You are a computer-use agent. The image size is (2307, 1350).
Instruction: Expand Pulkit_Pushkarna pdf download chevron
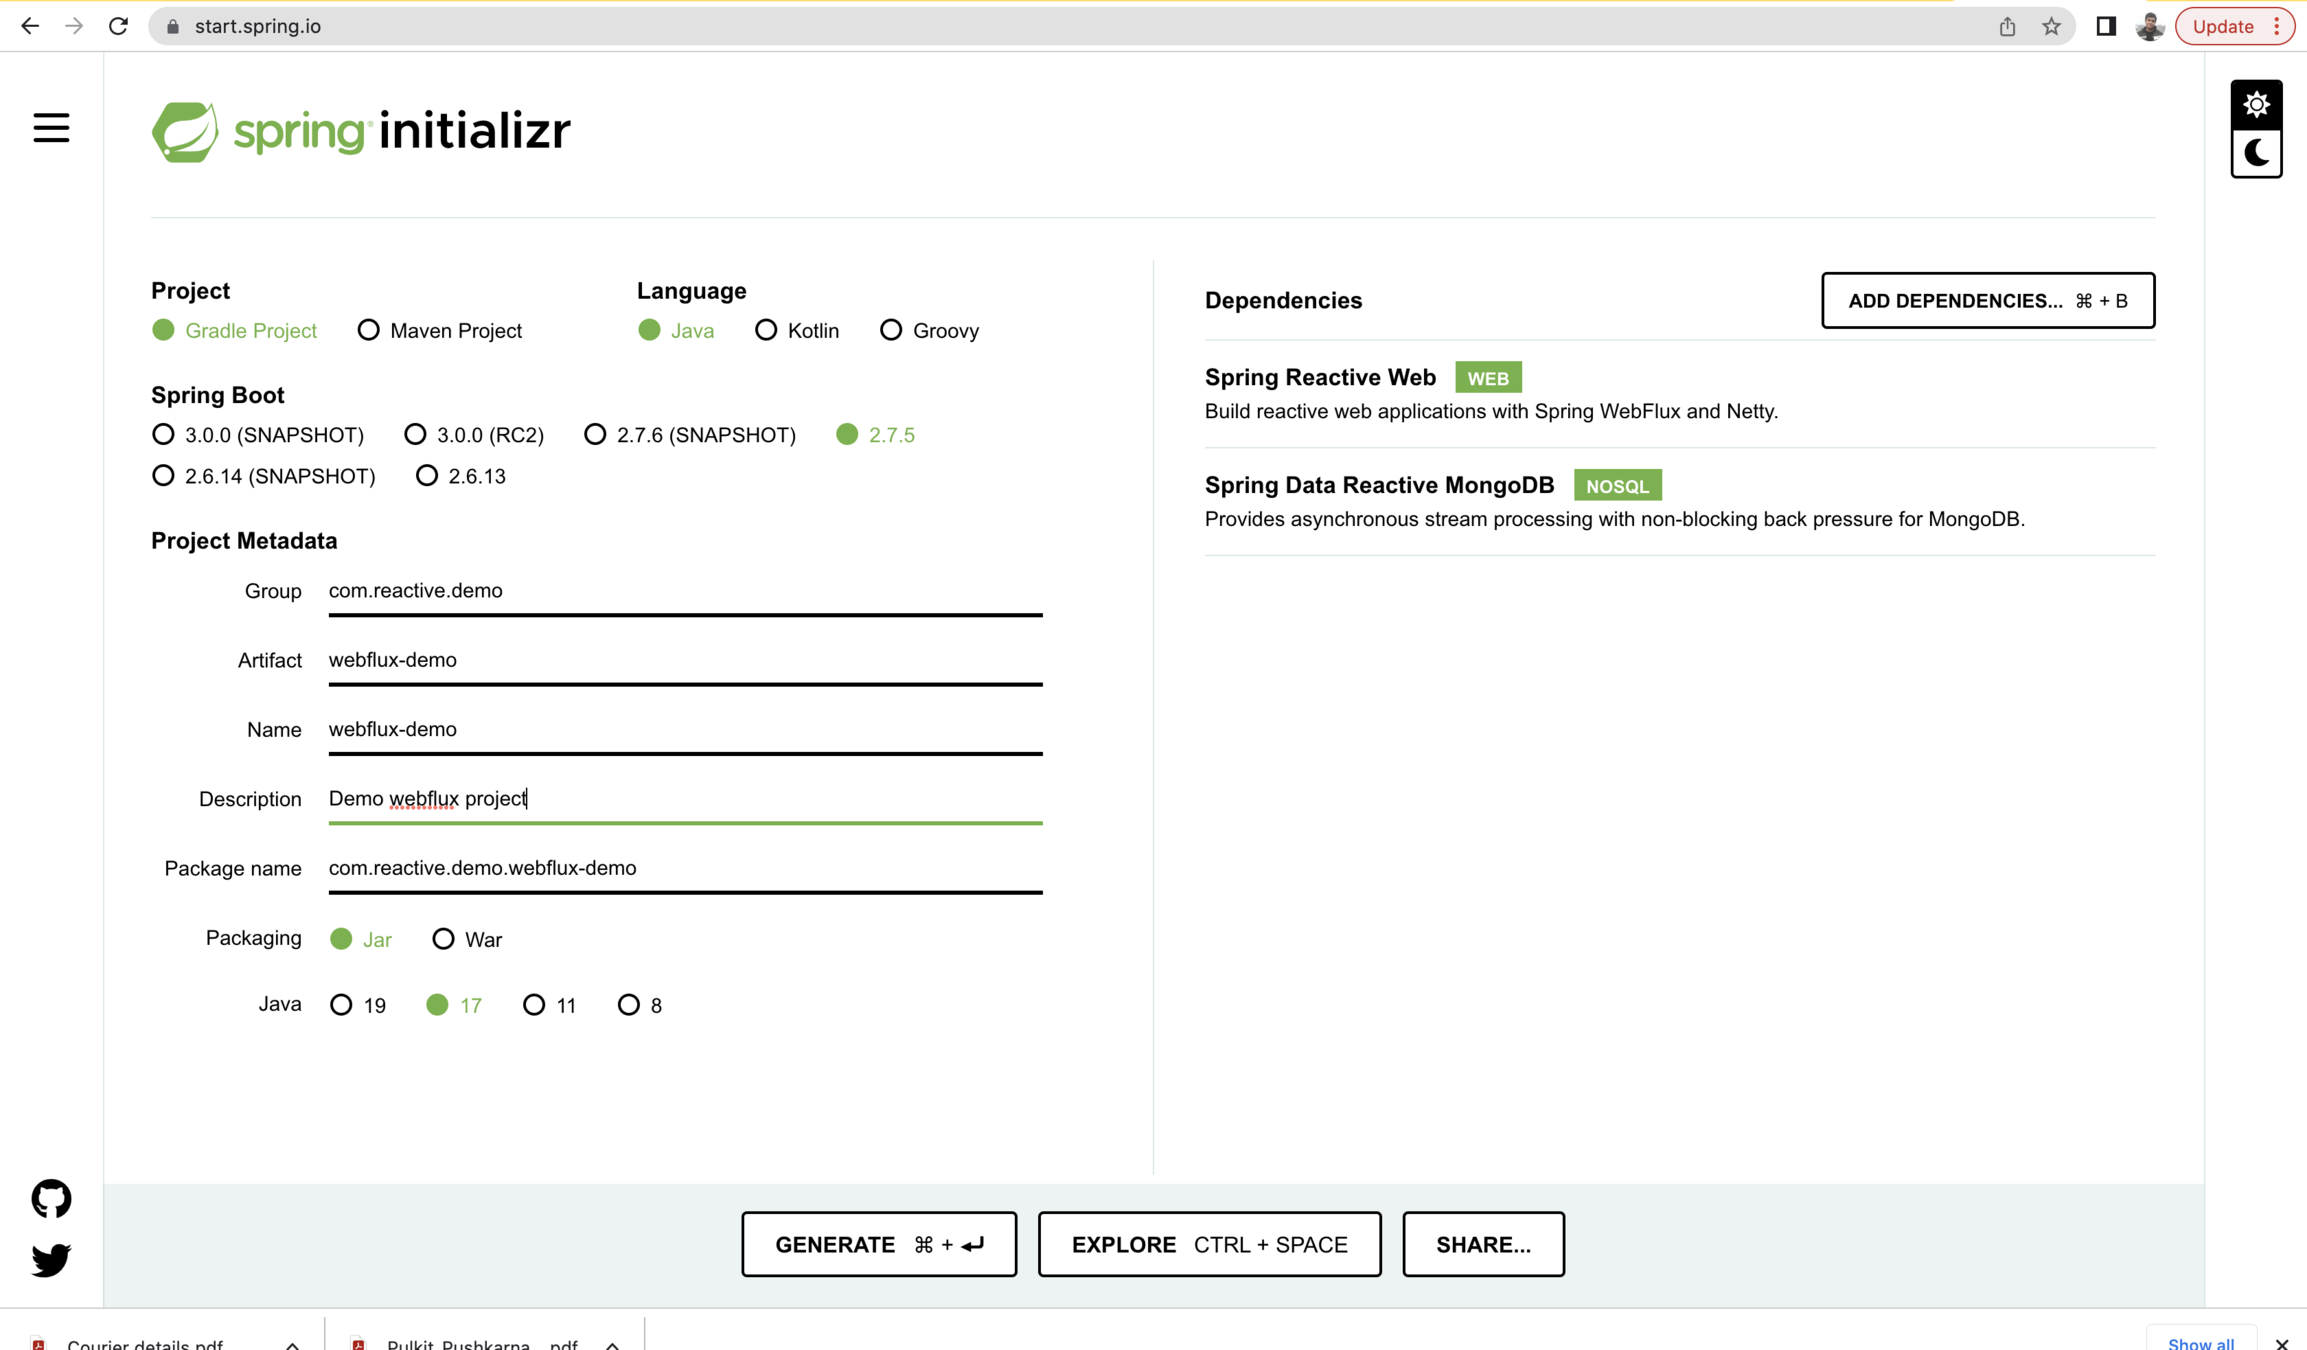612,1345
